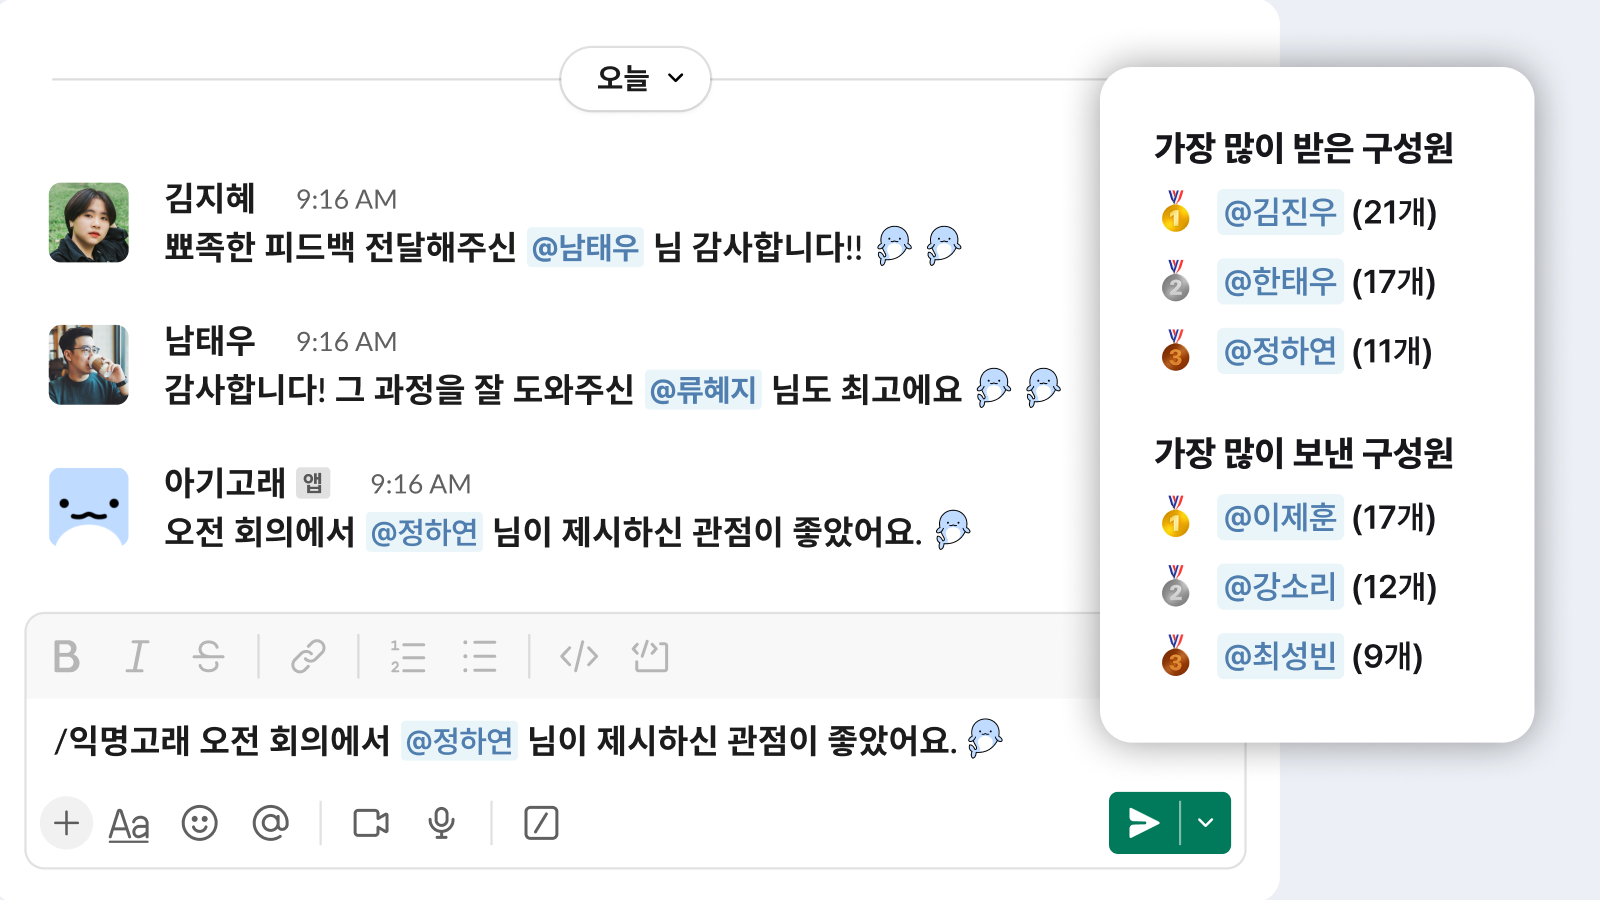
Task: Open the @김진우 mention in leaderboard
Action: [1280, 212]
